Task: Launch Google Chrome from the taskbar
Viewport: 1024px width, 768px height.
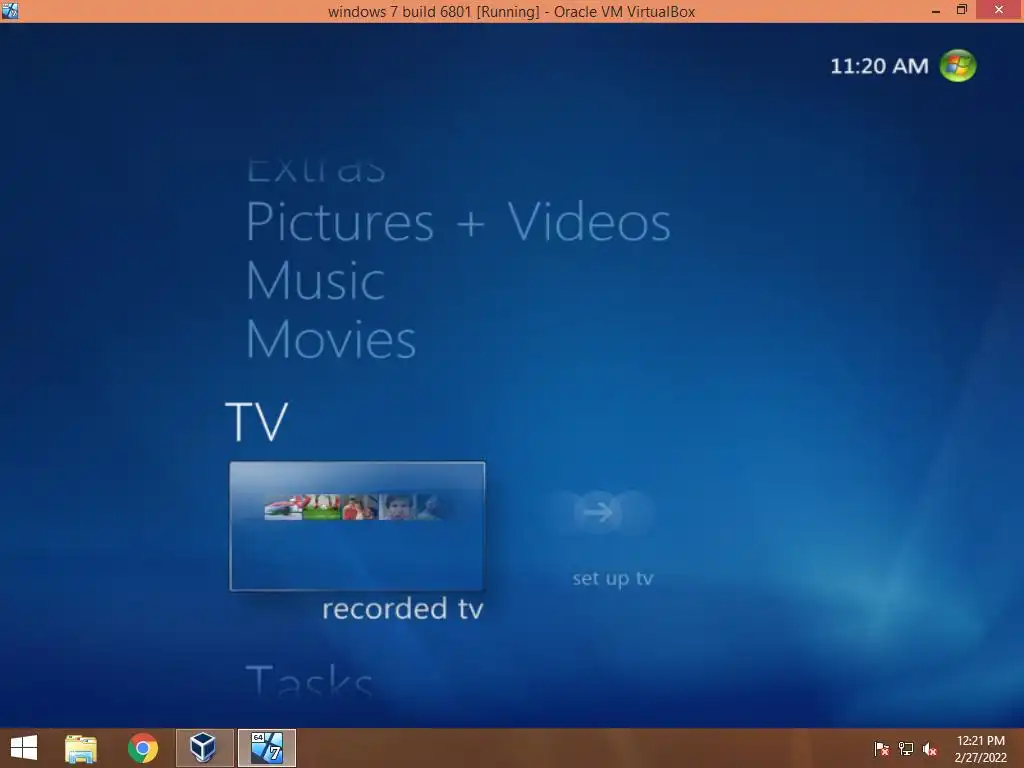Action: pyautogui.click(x=143, y=748)
